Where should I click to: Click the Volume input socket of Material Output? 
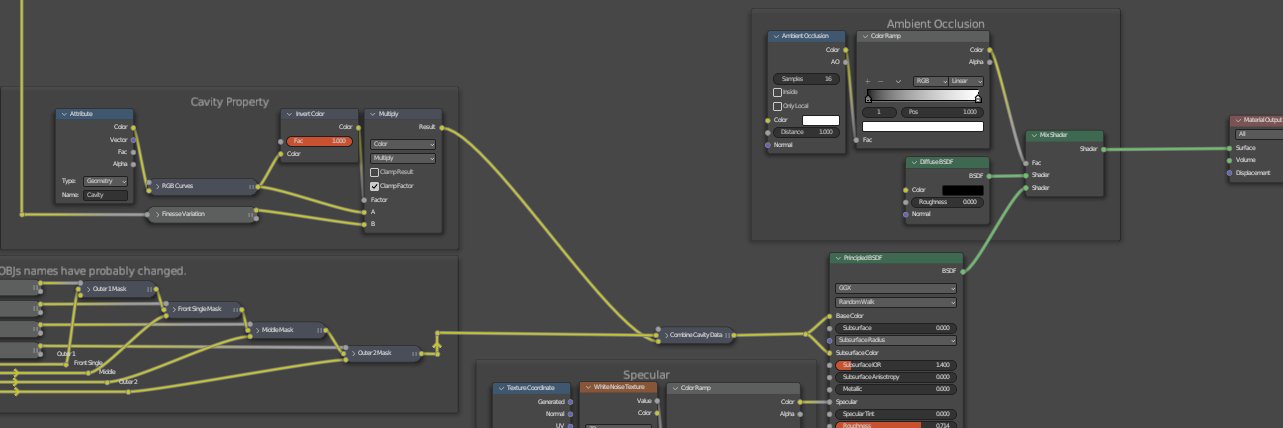[1231, 160]
